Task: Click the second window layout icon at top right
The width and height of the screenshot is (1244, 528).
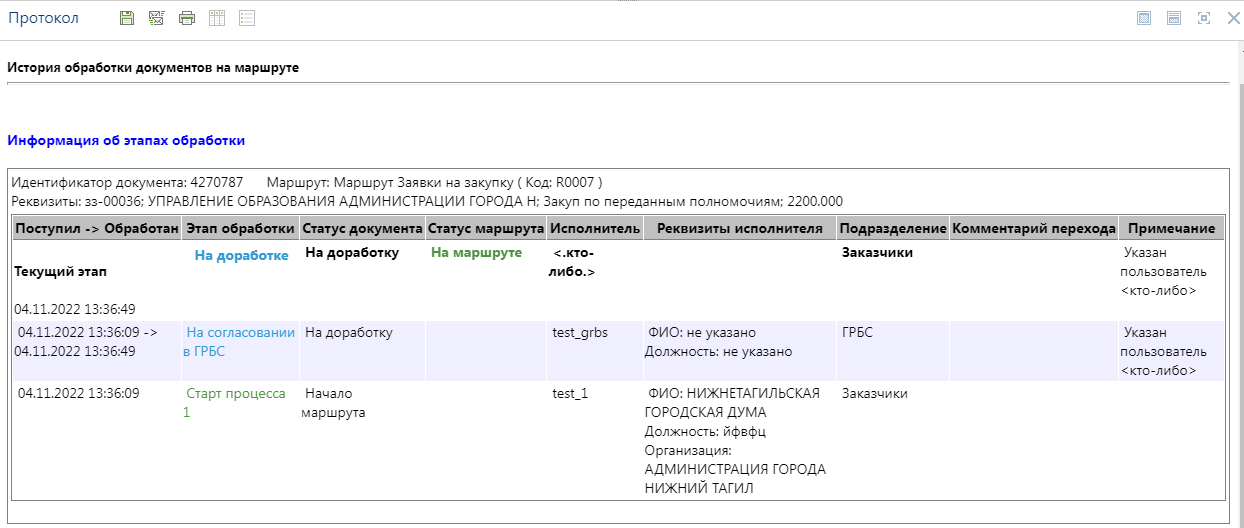Action: (x=1174, y=18)
